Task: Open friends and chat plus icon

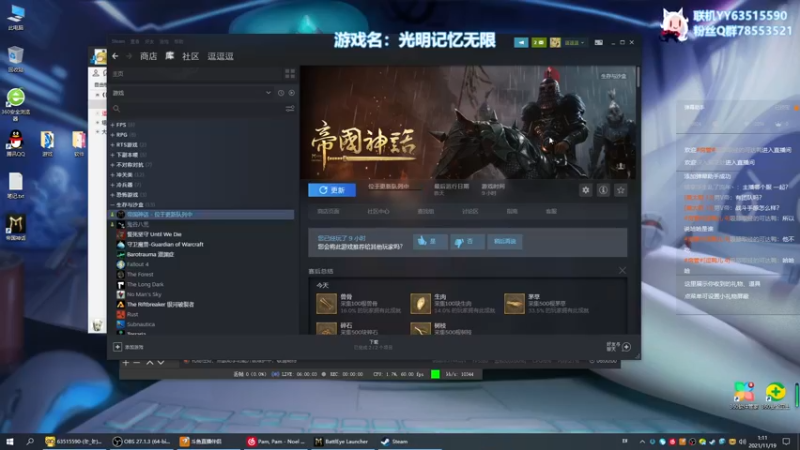Action: (x=626, y=347)
